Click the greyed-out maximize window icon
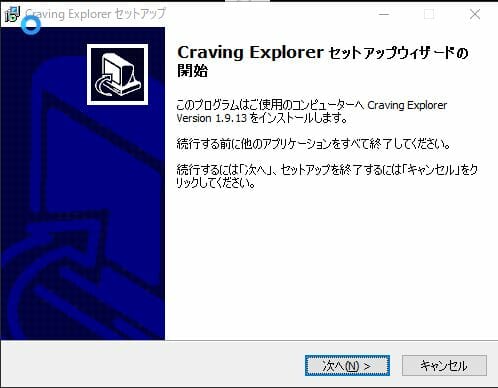This screenshot has width=498, height=388. (429, 14)
